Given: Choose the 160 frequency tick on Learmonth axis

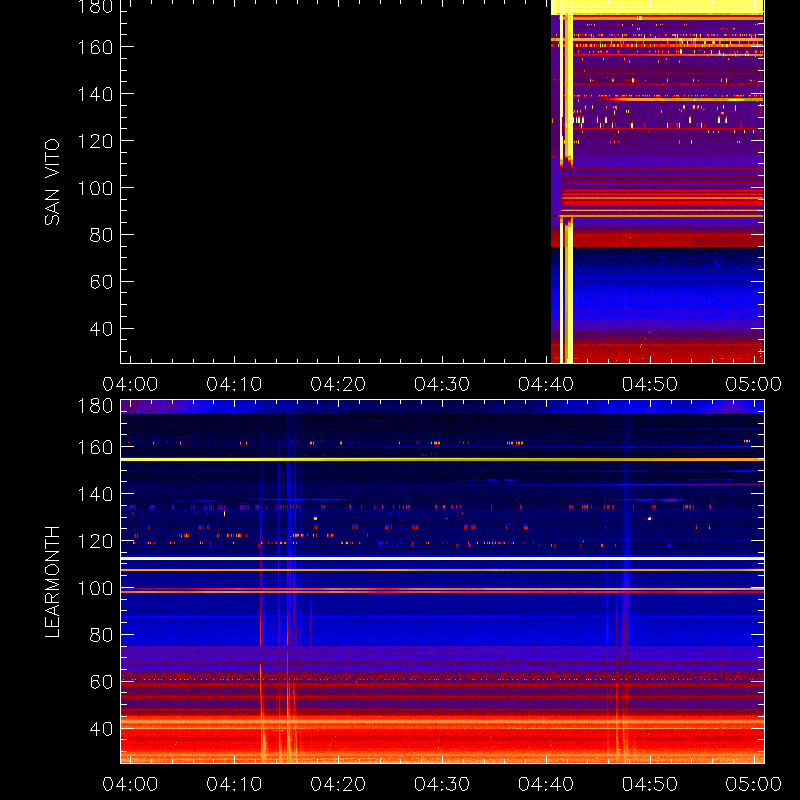Looking at the screenshot, I should (95, 447).
